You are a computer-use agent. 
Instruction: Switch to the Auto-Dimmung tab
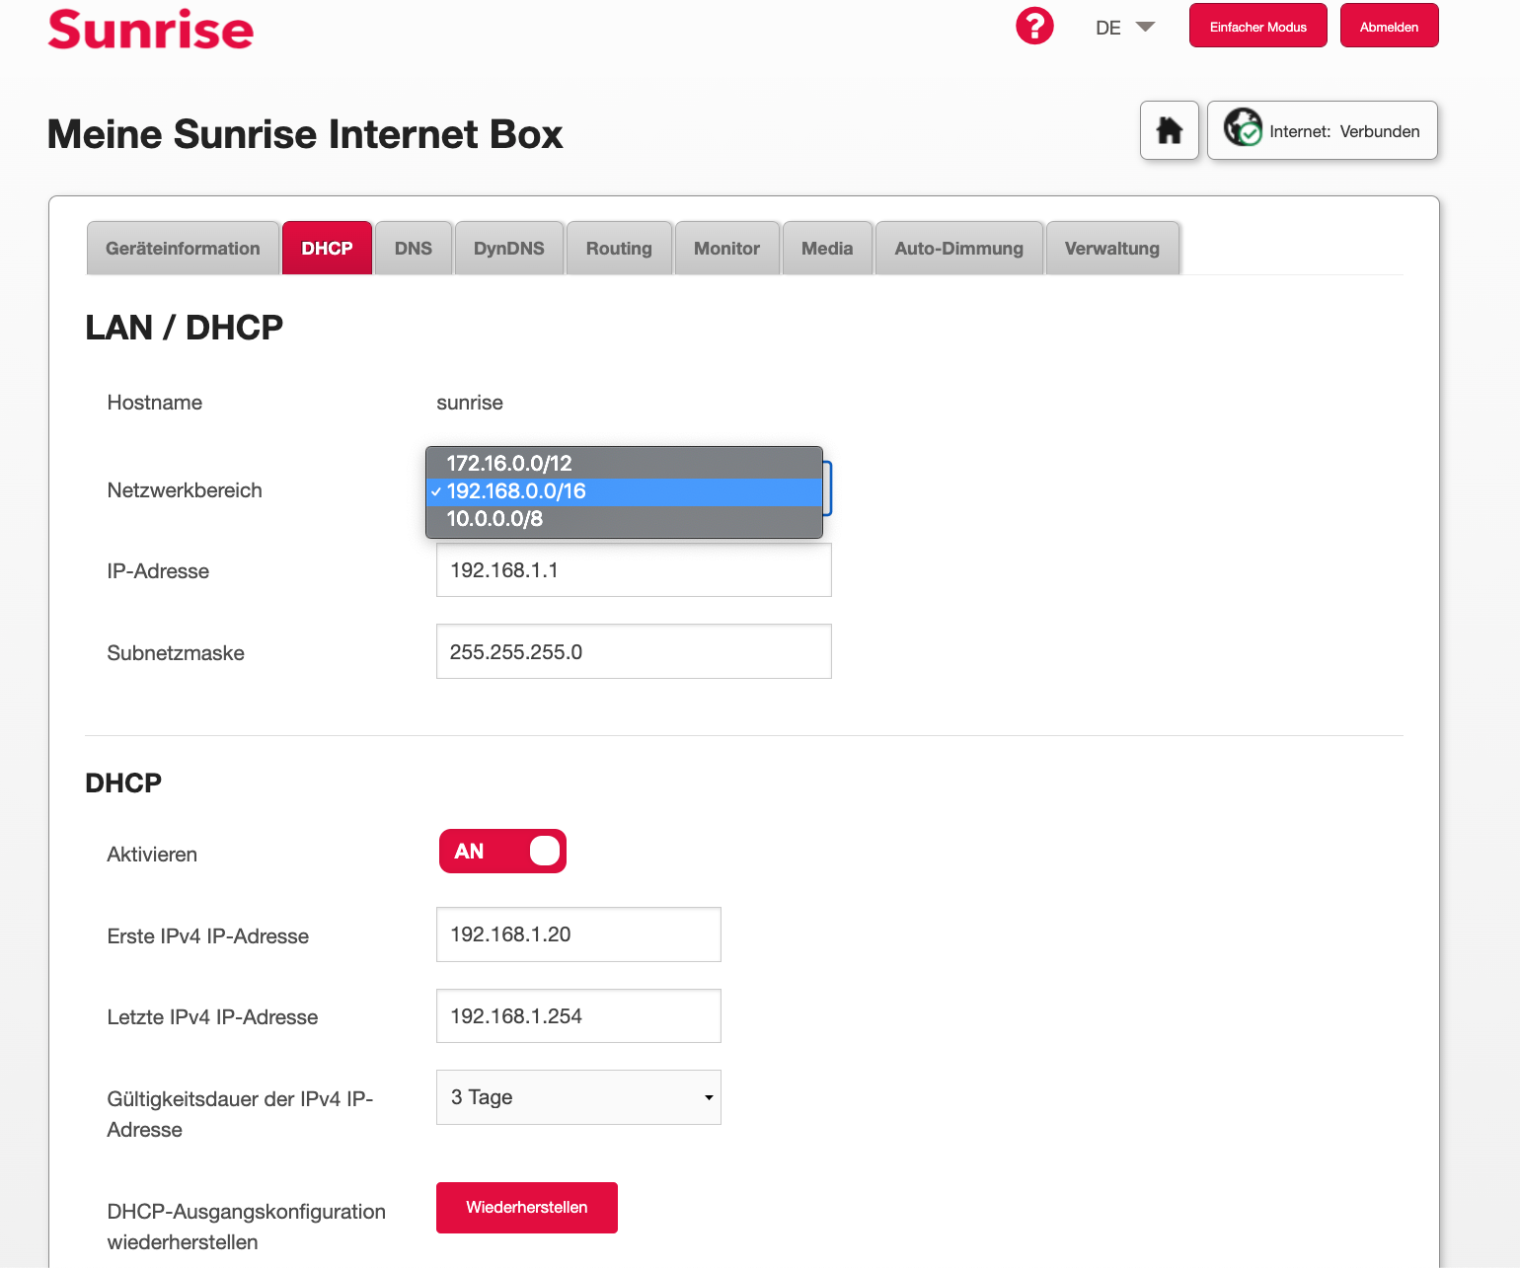(958, 248)
